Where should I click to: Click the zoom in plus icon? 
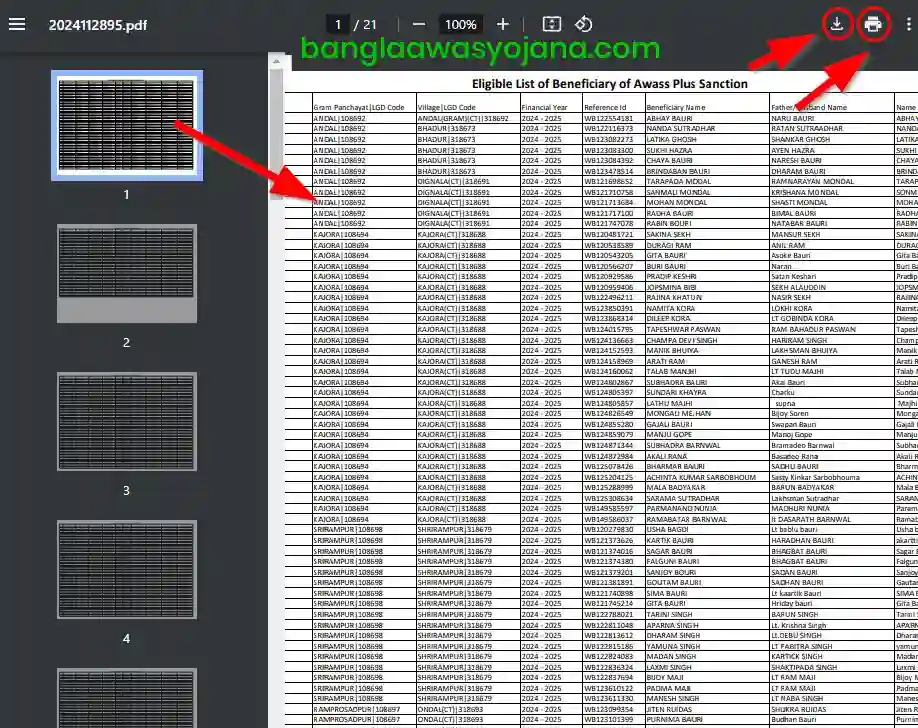pyautogui.click(x=502, y=25)
